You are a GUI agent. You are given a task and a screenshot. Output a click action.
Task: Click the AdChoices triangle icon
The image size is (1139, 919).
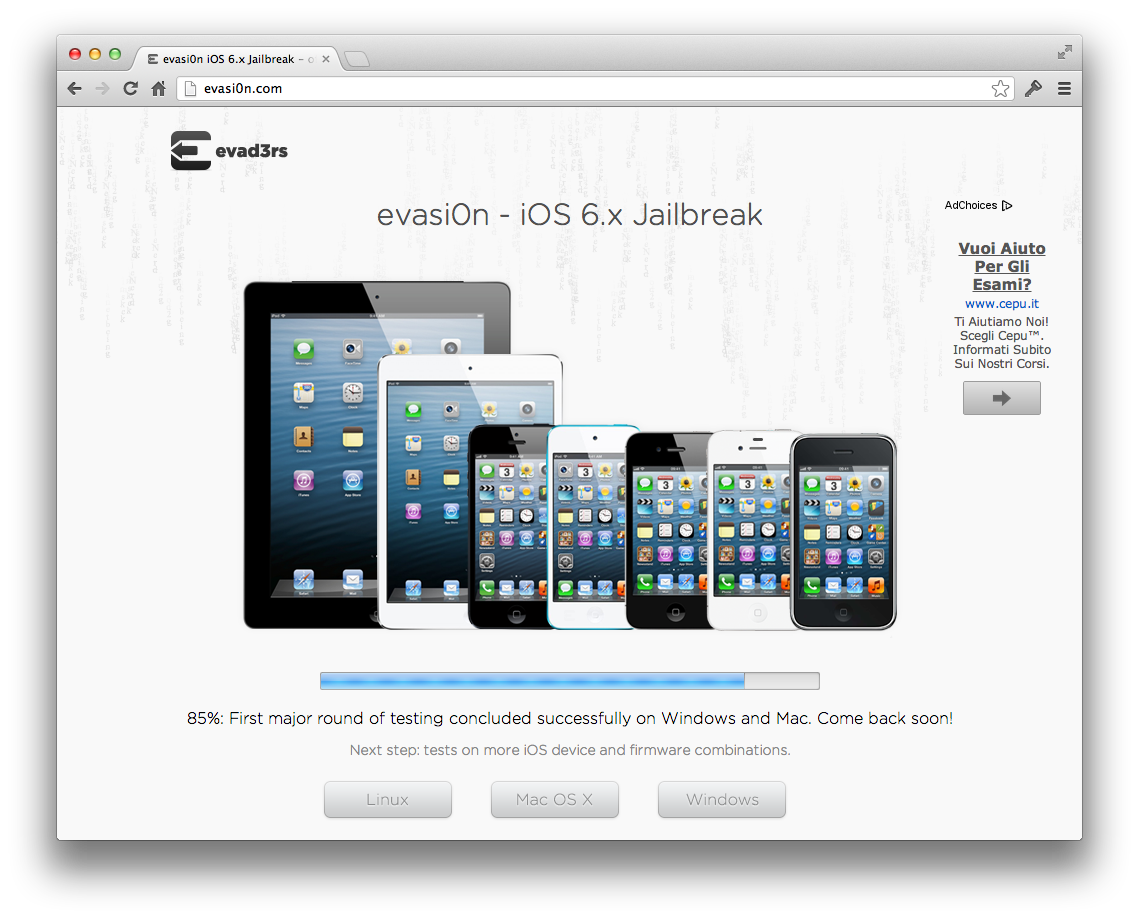1007,206
